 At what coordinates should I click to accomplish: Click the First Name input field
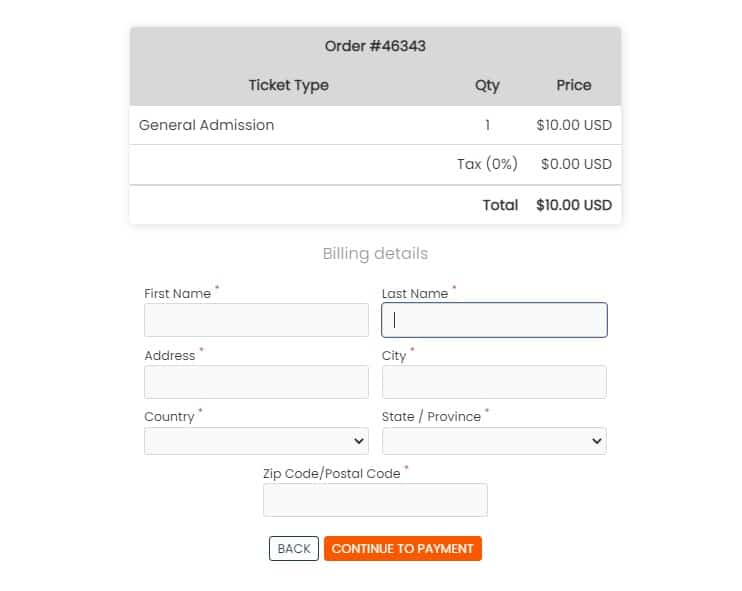[x=256, y=320]
